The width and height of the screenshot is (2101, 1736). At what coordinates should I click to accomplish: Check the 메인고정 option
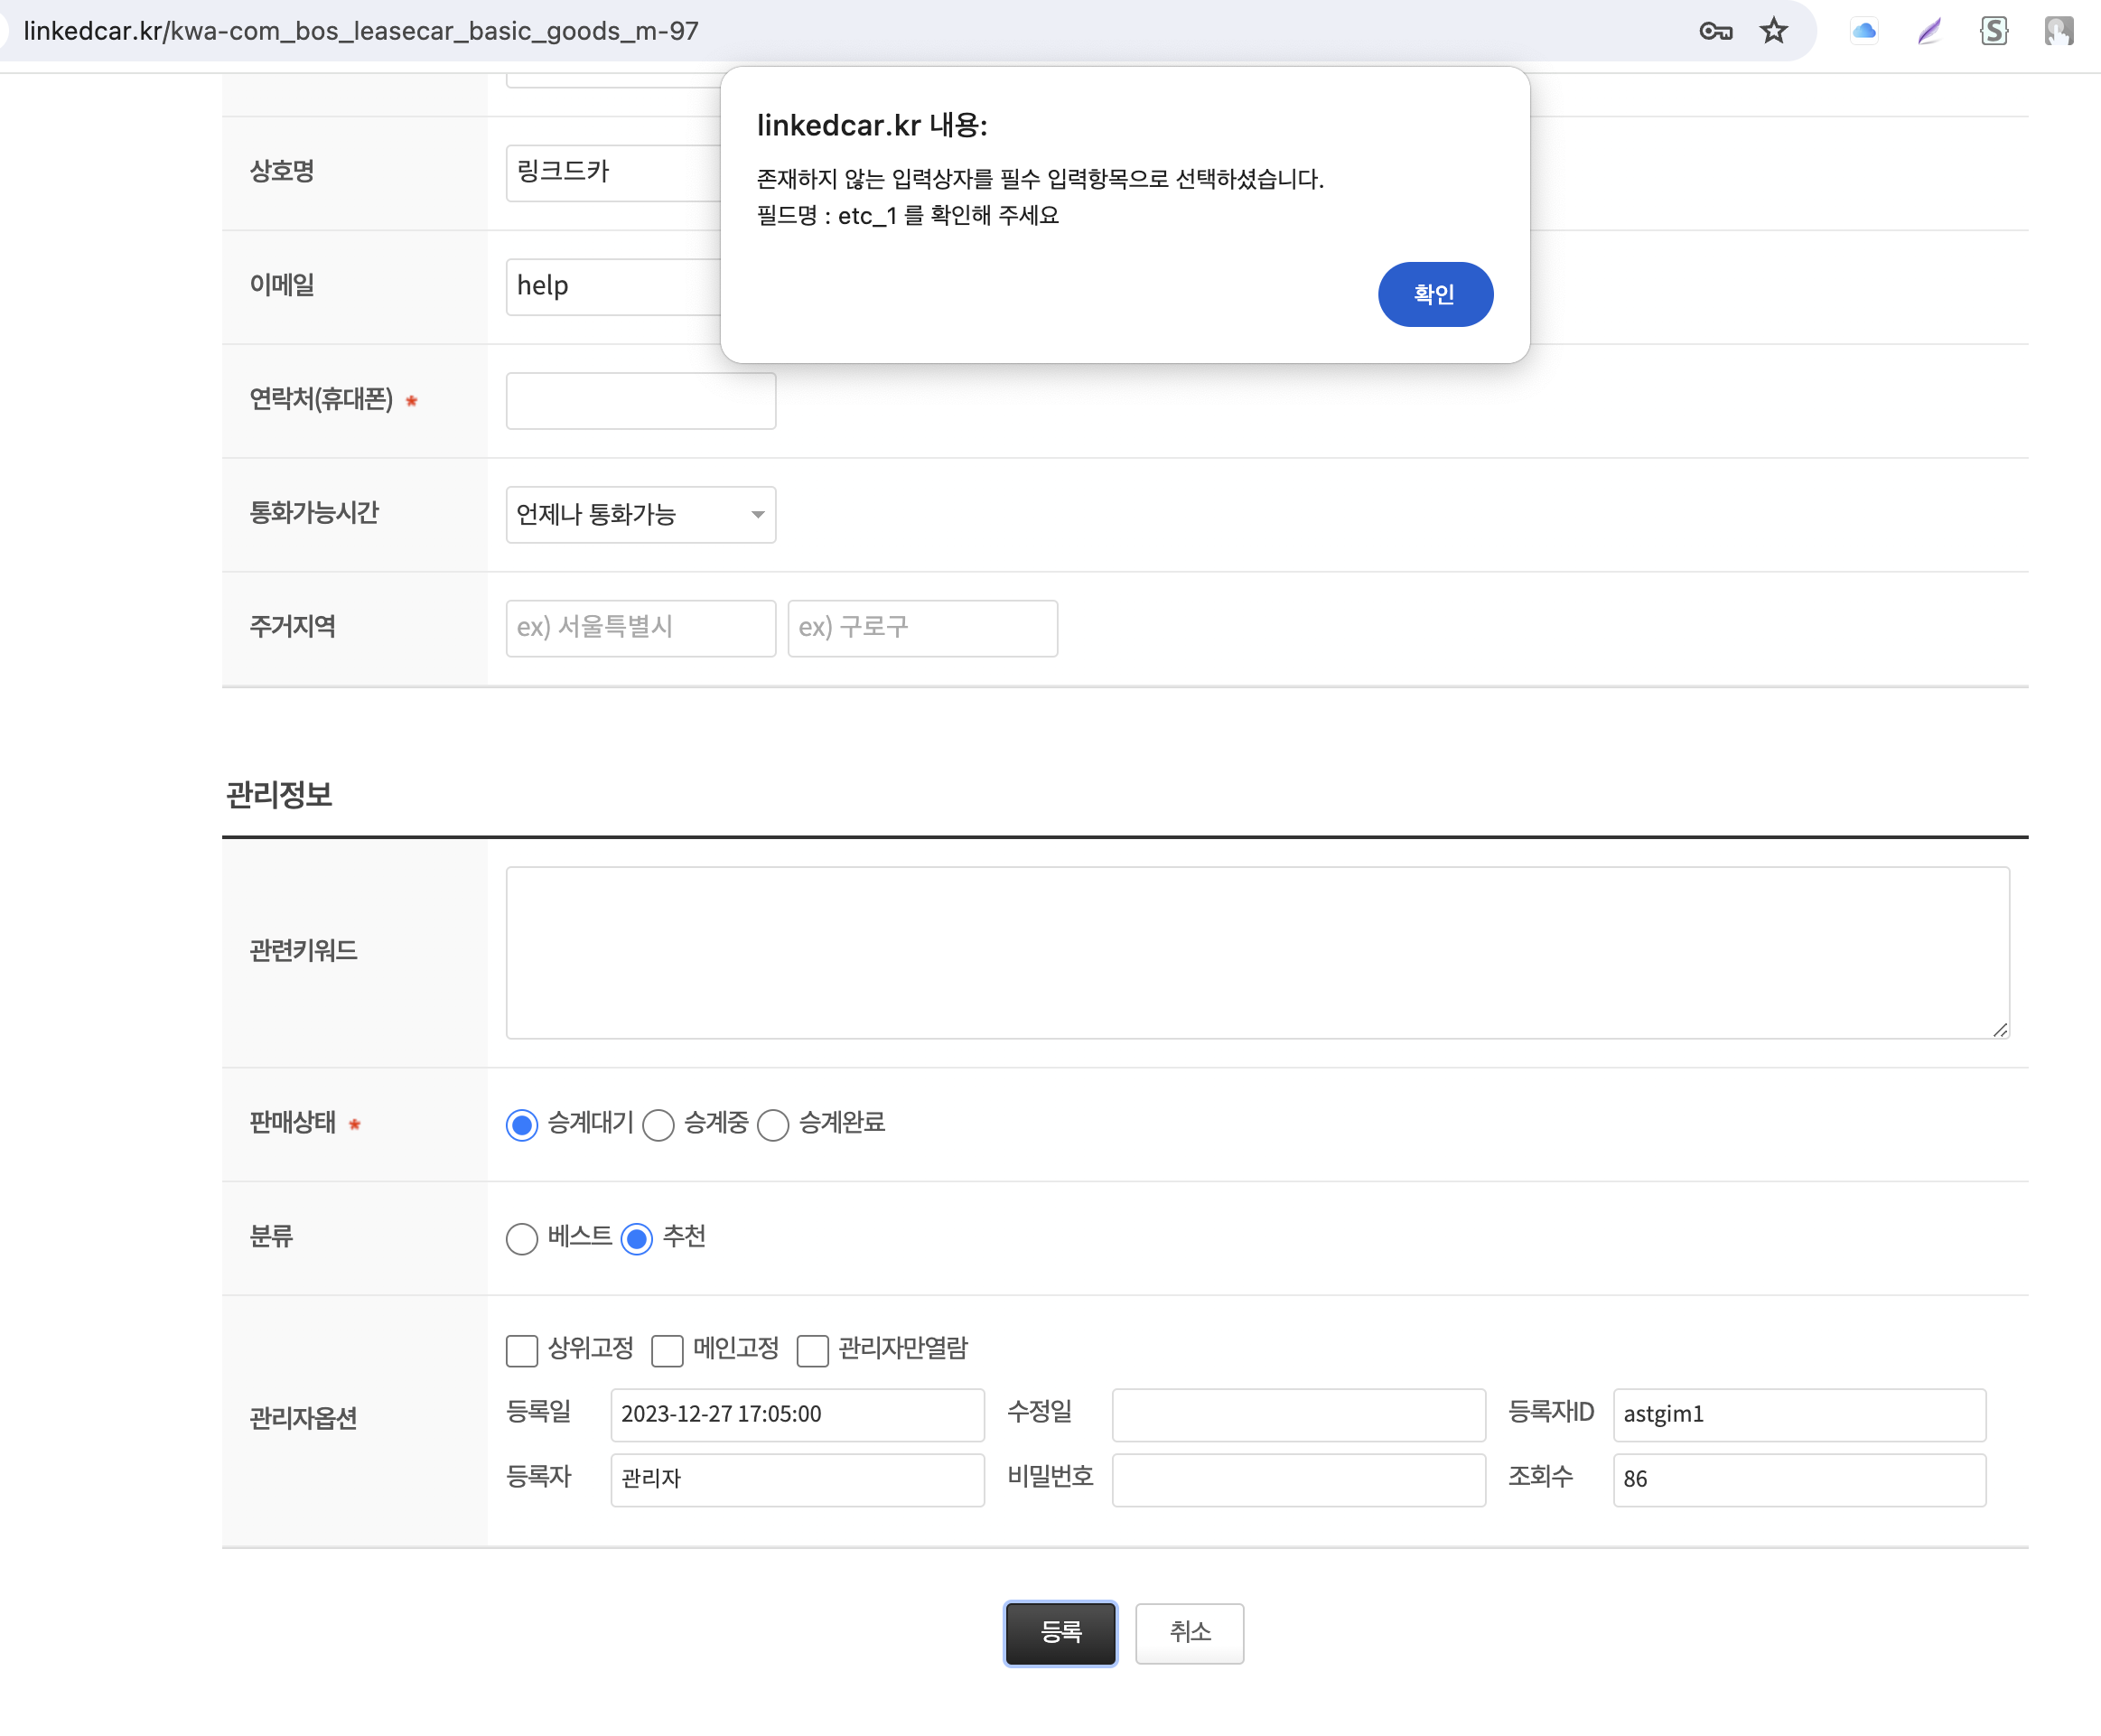[667, 1351]
